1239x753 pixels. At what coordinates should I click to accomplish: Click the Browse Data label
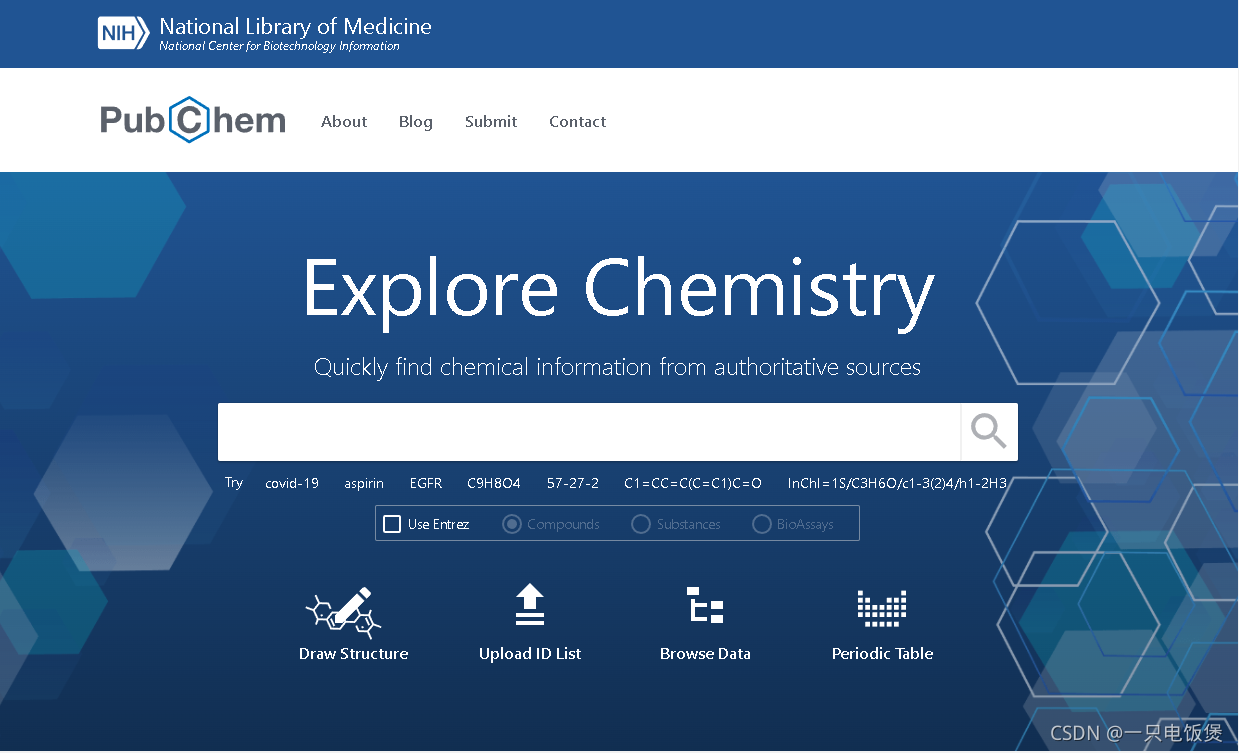[705, 653]
